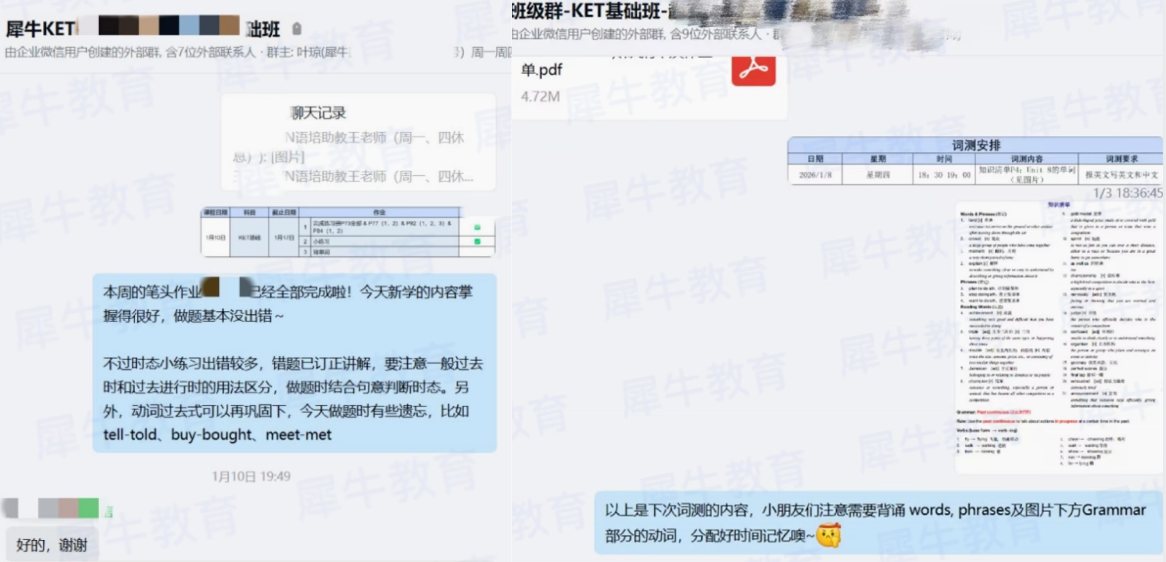Open the 词测安排 schedule table image

(x=975, y=160)
